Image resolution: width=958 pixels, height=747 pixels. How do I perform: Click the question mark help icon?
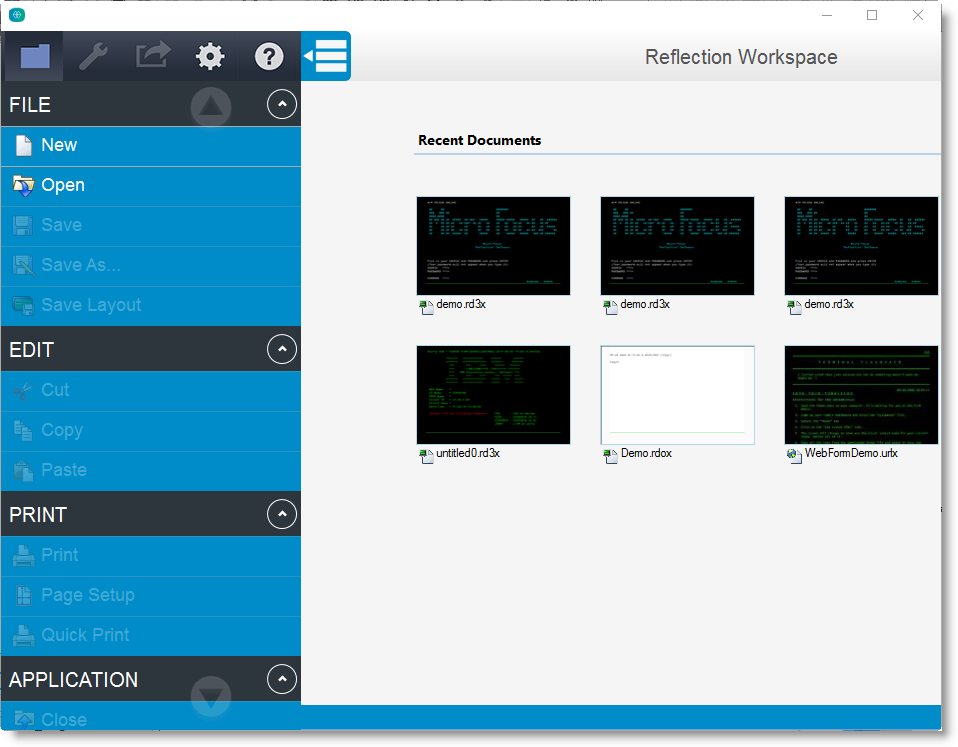pos(269,56)
